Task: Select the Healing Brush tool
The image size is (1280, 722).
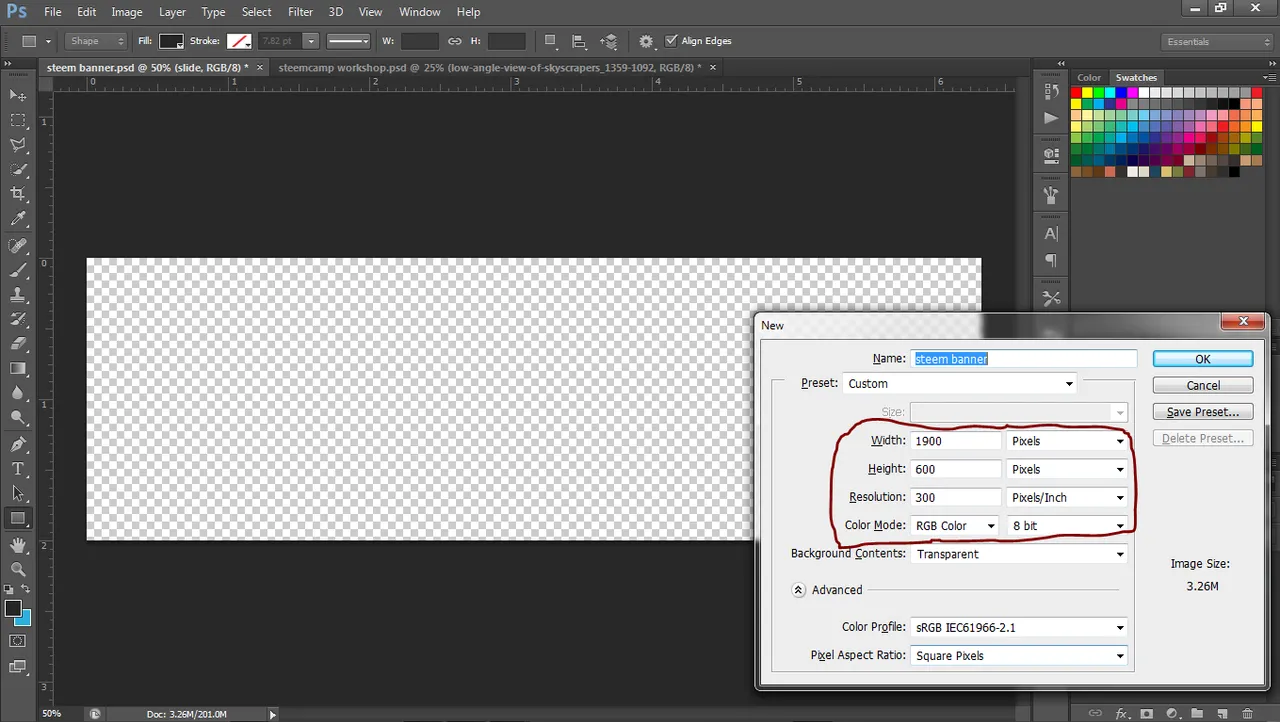Action: 18,246
